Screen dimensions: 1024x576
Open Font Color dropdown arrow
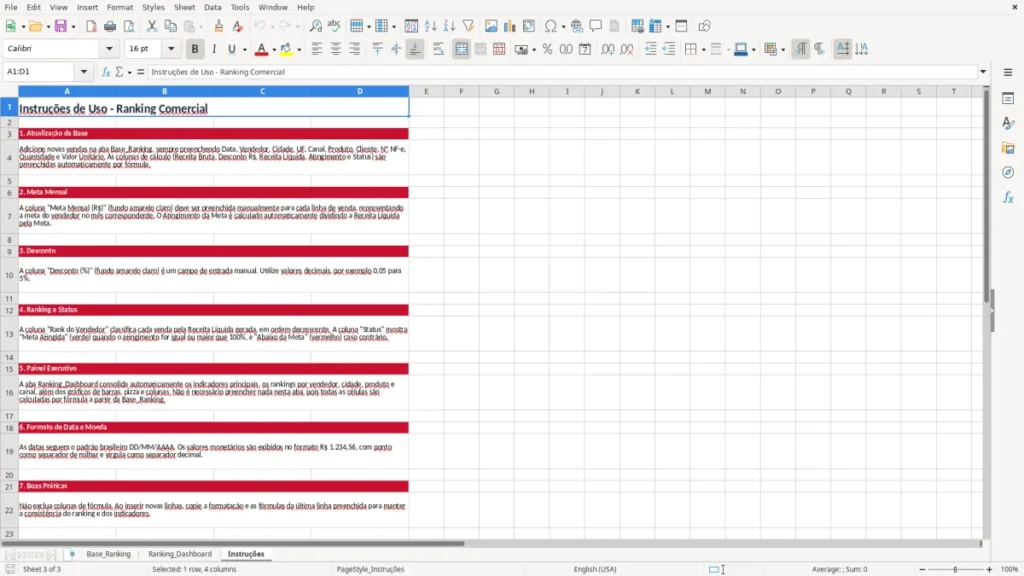(x=274, y=50)
